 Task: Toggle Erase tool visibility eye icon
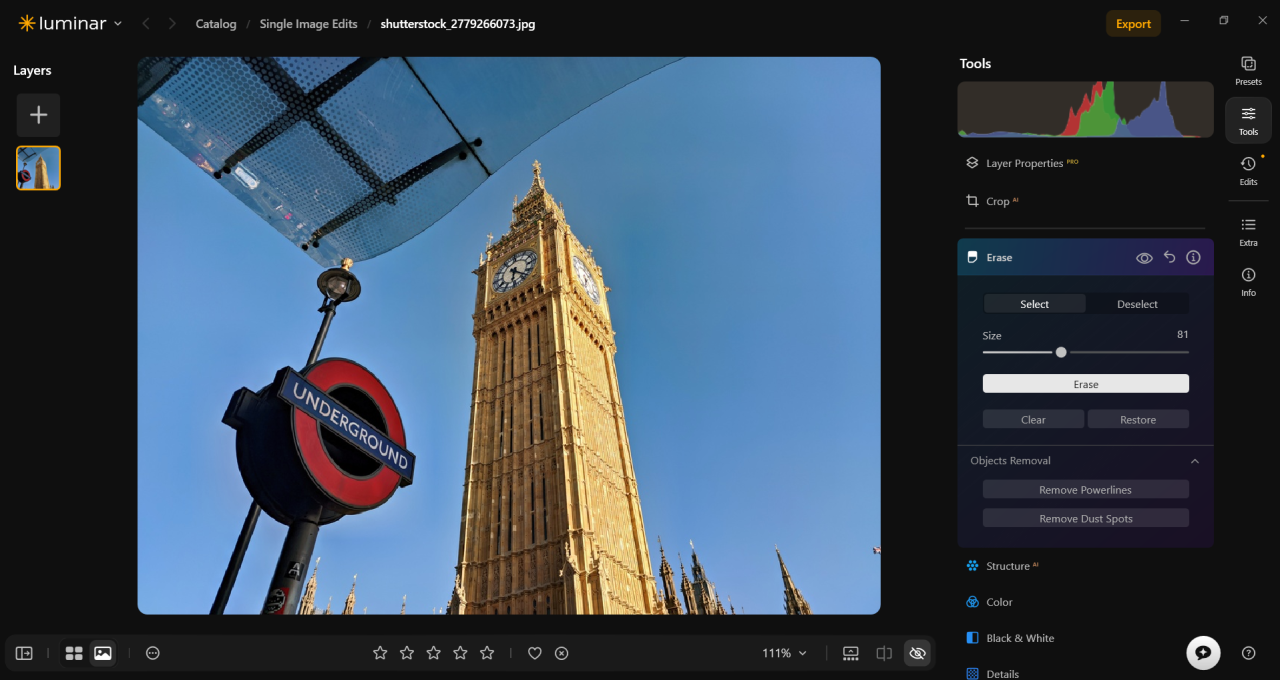click(x=1144, y=258)
